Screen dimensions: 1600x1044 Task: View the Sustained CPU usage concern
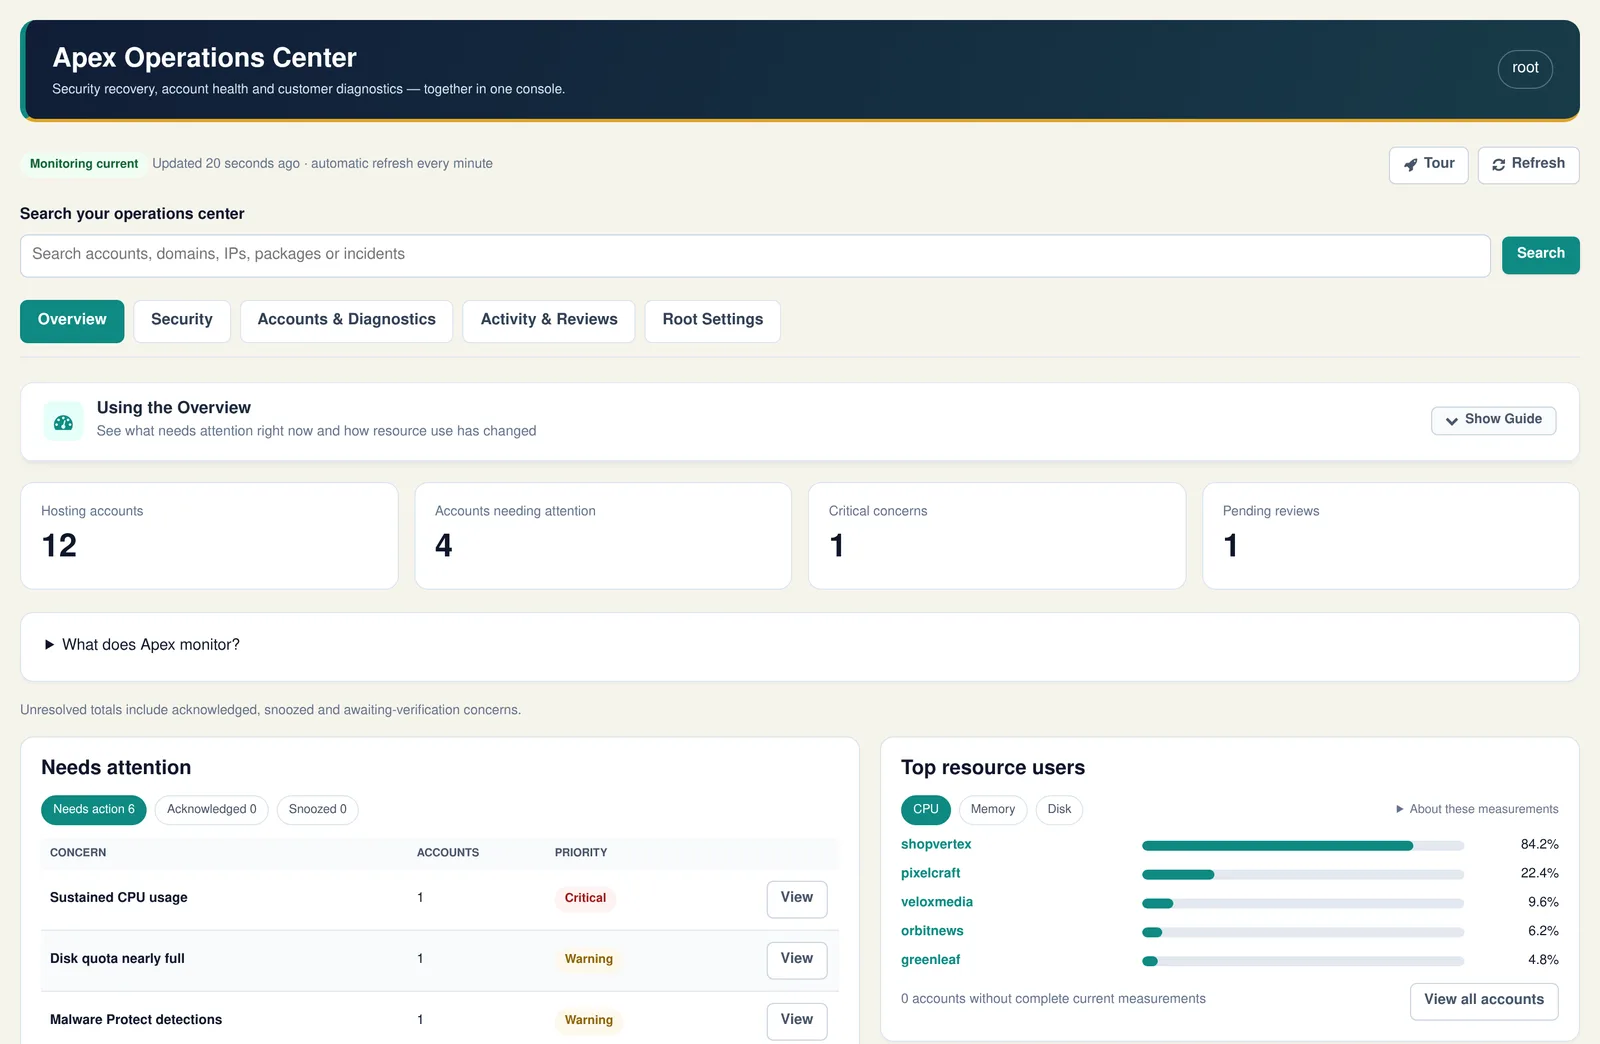click(x=797, y=899)
